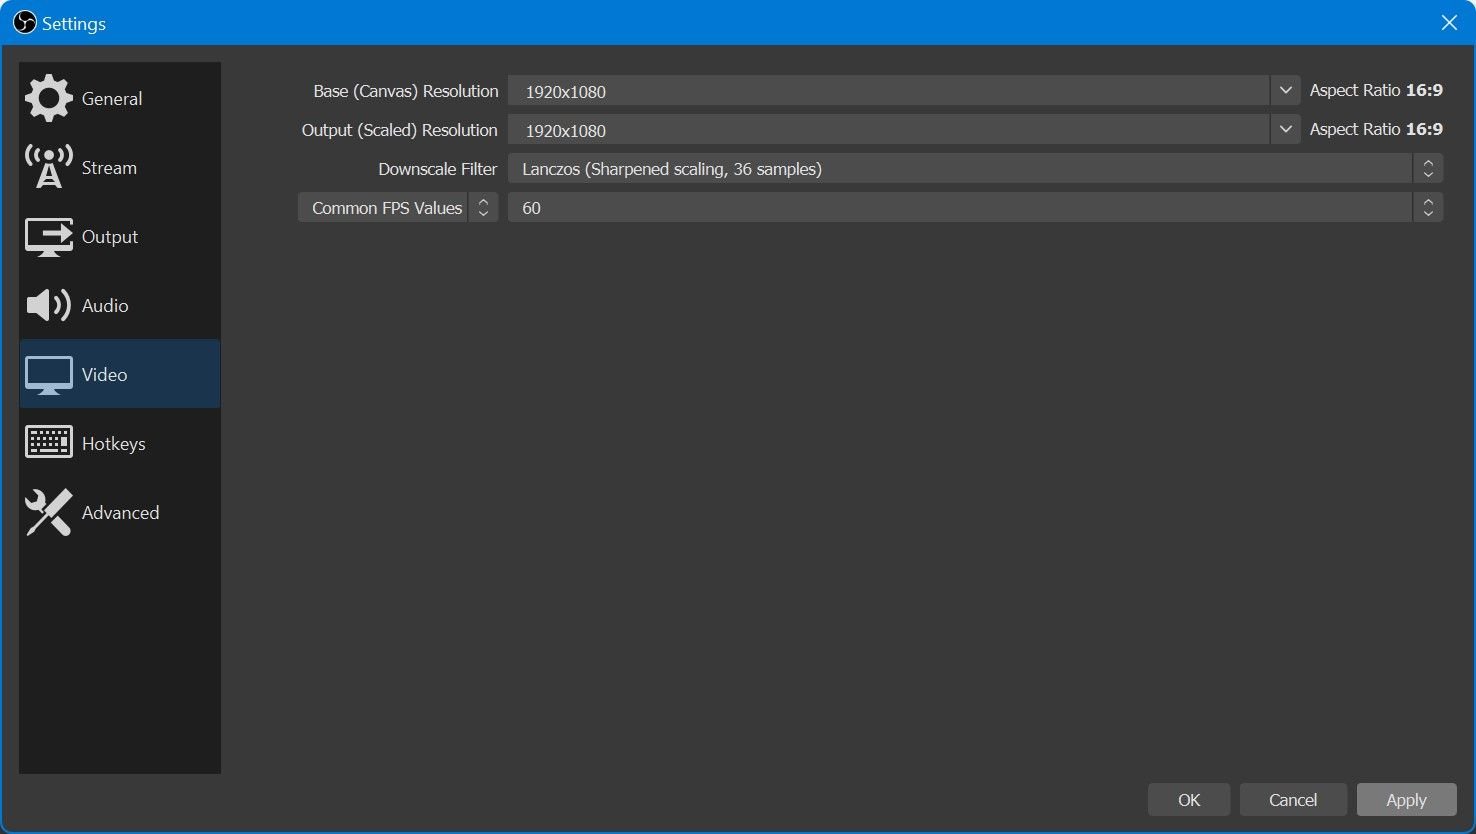1476x834 pixels.
Task: Expand the Output (Scaled) Resolution dropdown arrow
Action: tap(1285, 130)
